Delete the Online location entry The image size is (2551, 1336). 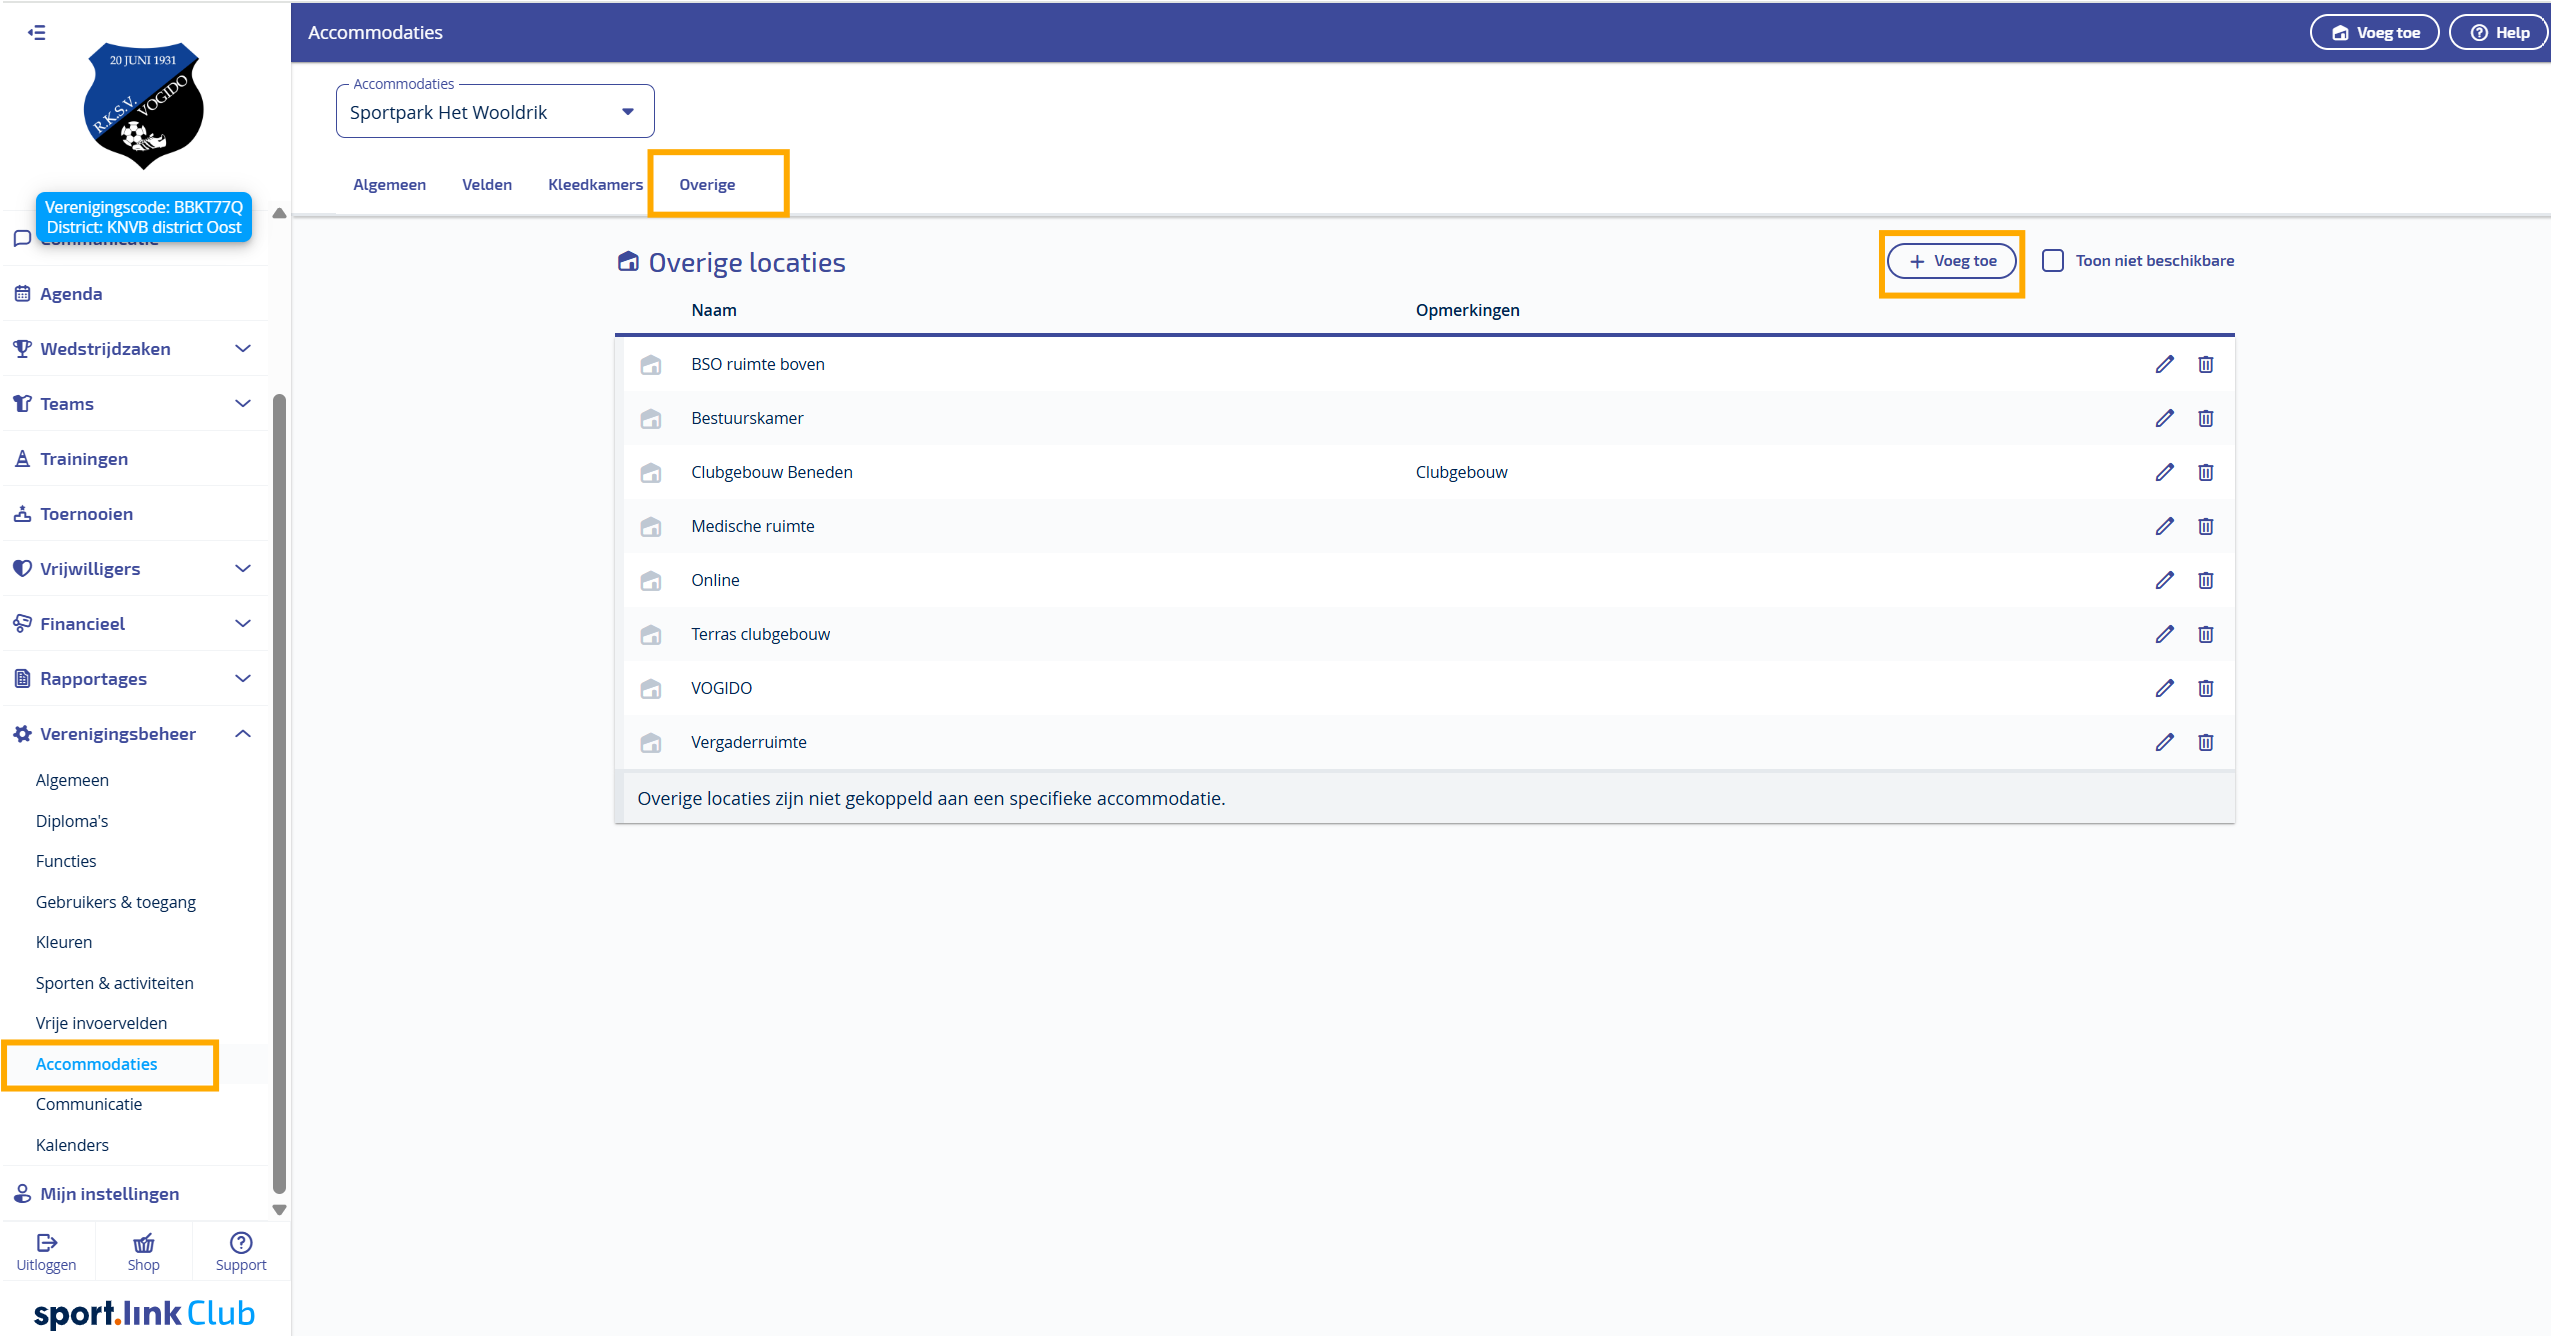coord(2205,580)
